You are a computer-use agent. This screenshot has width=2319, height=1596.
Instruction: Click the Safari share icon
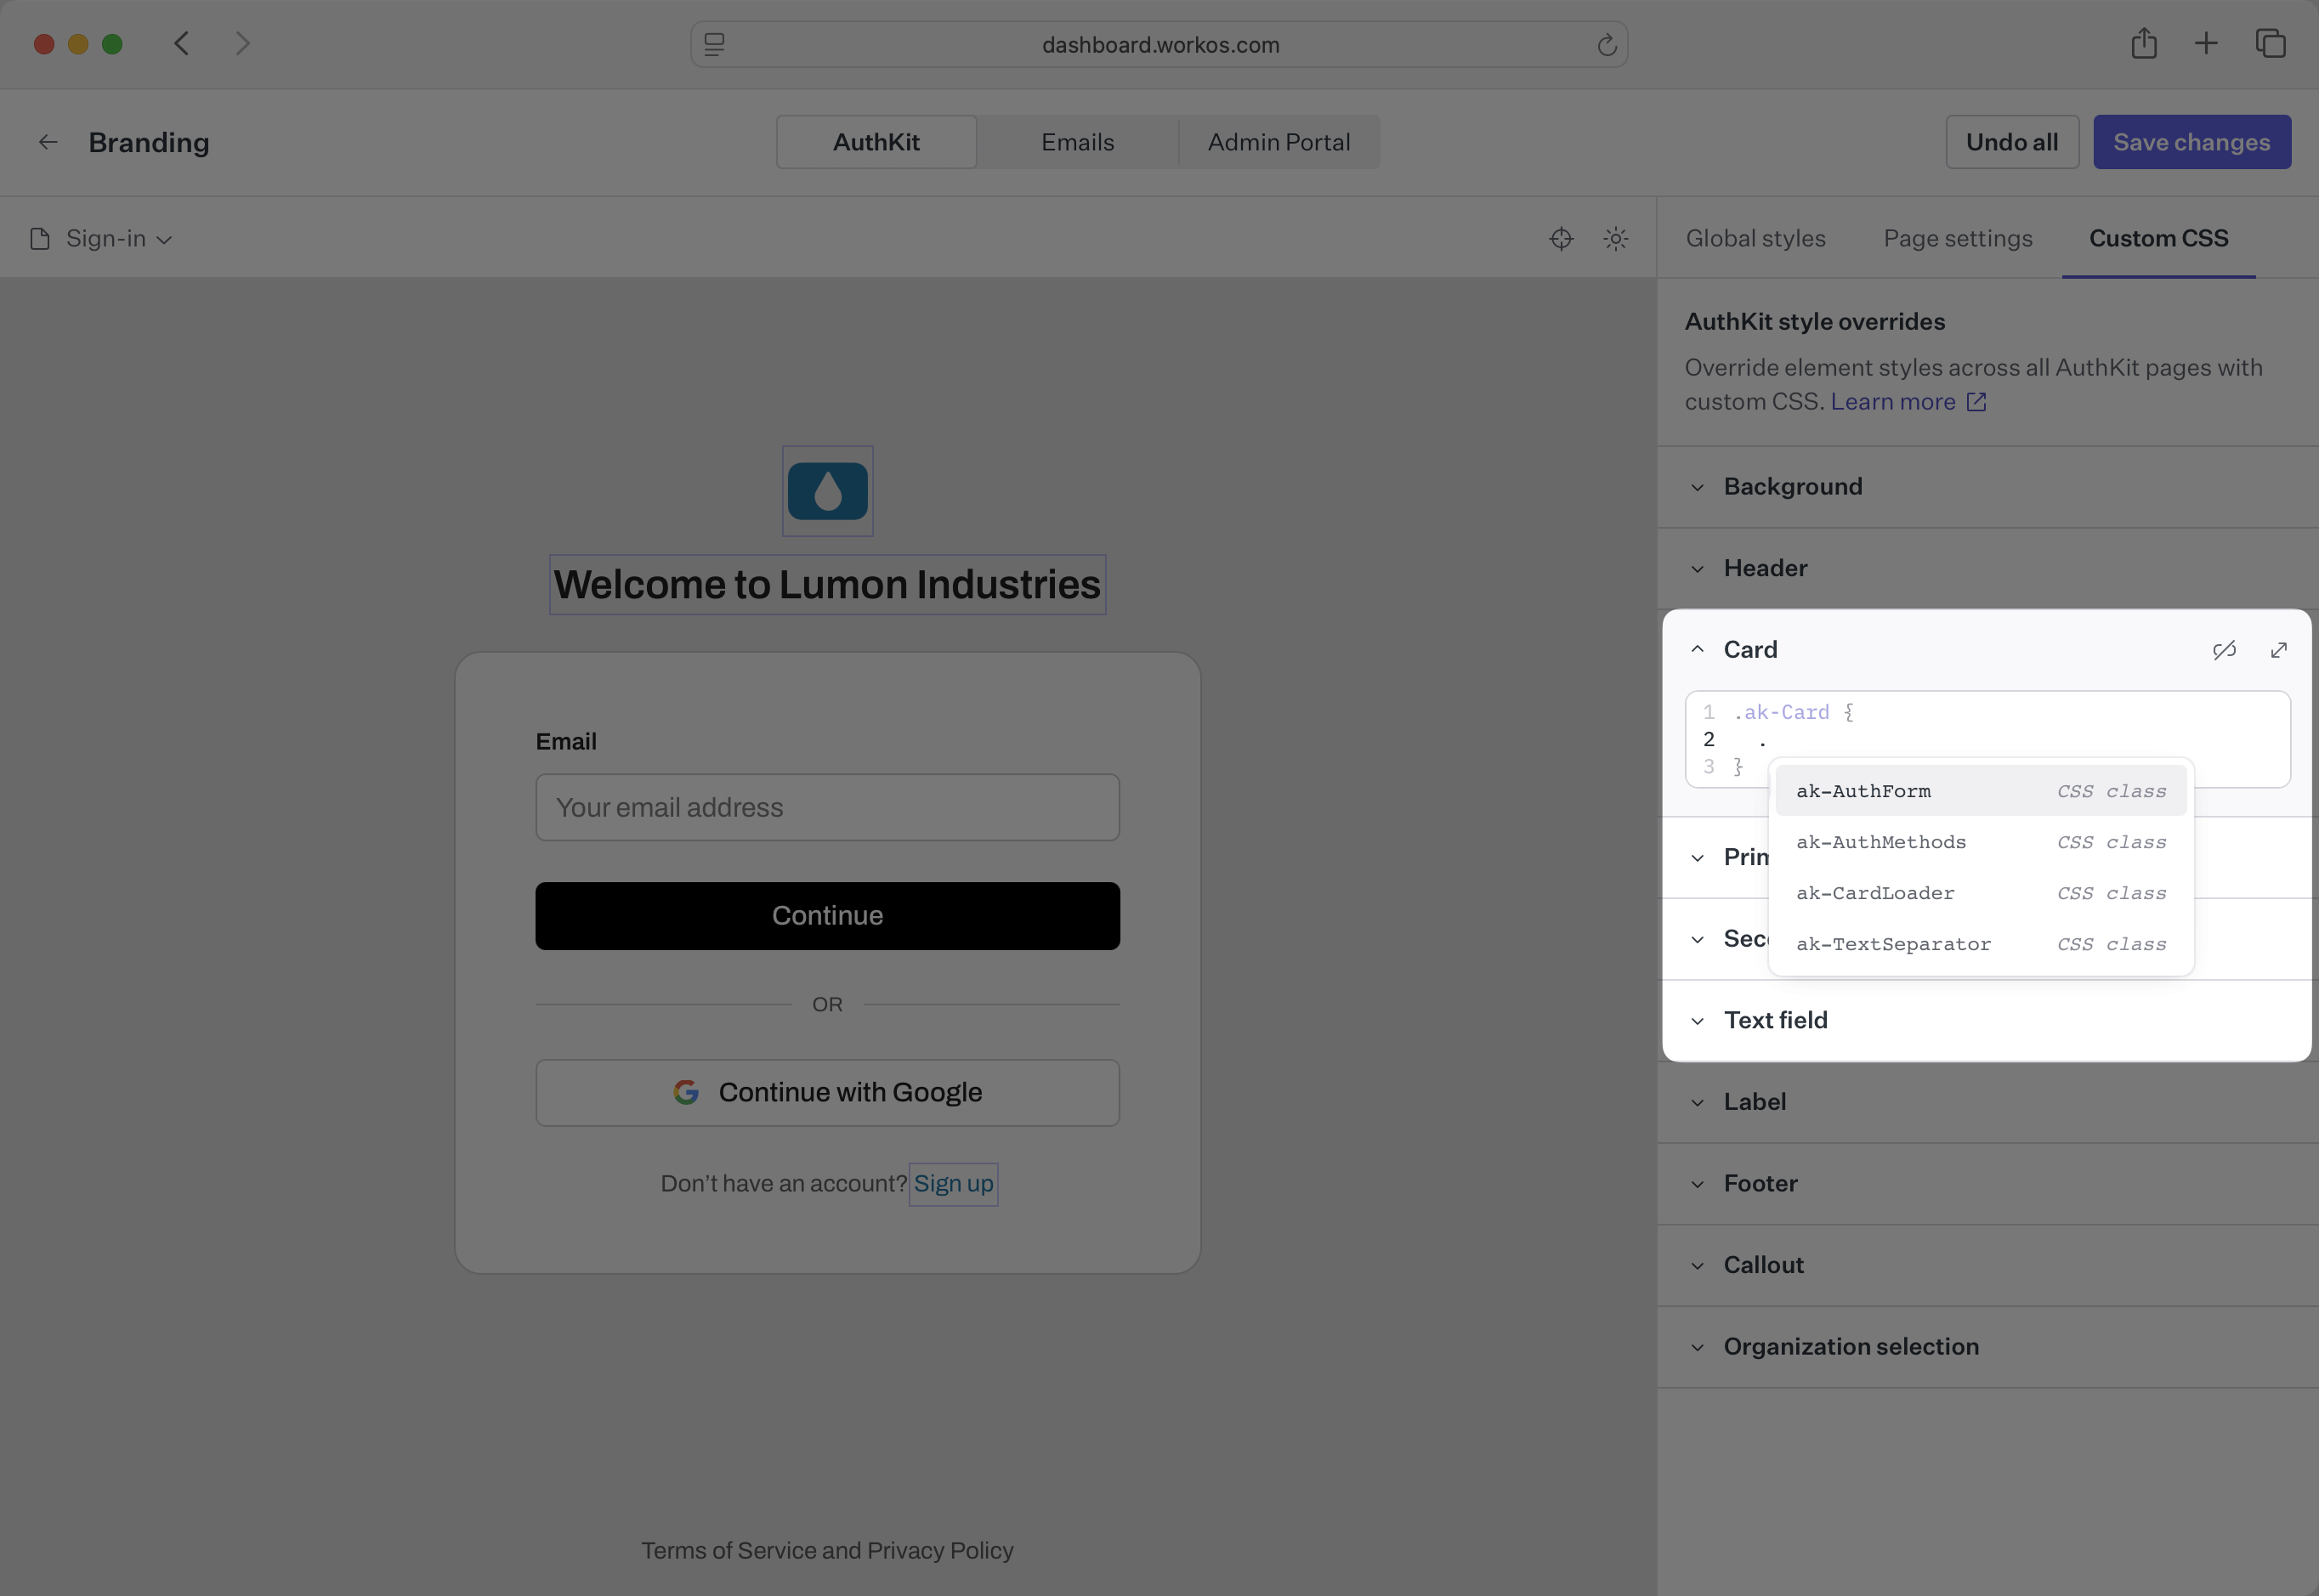(2143, 43)
